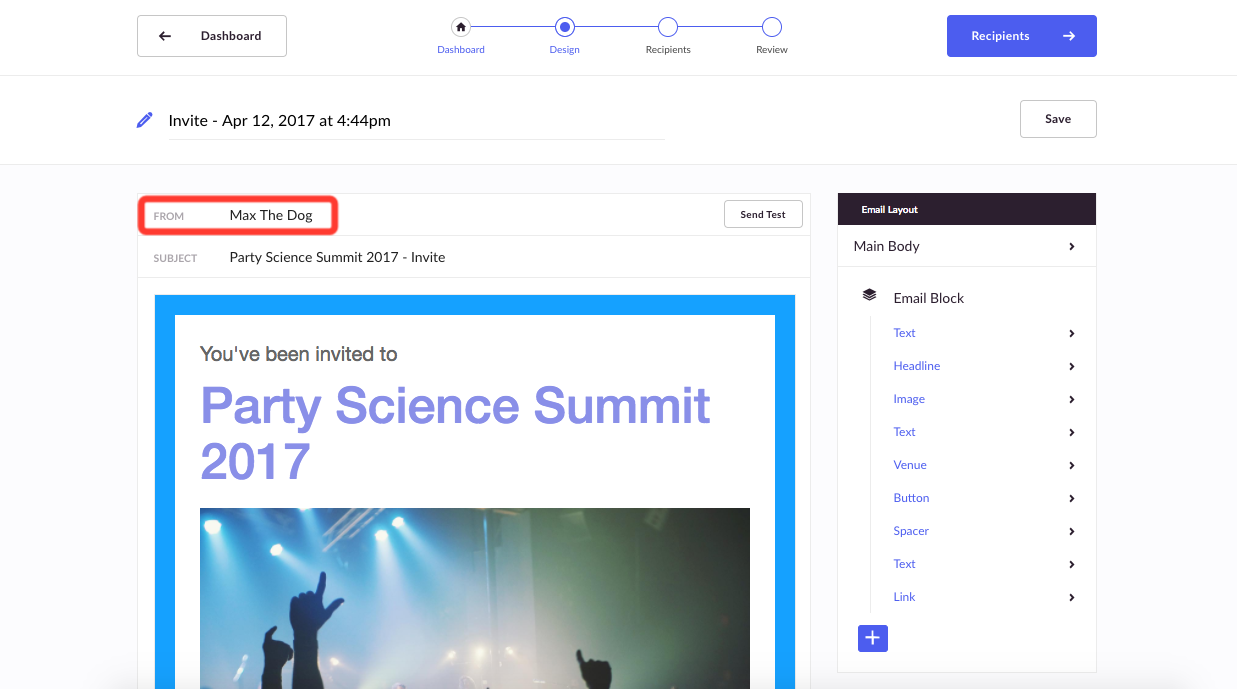Click the layers icon next to Email Block
This screenshot has width=1237, height=689.
pos(869,296)
